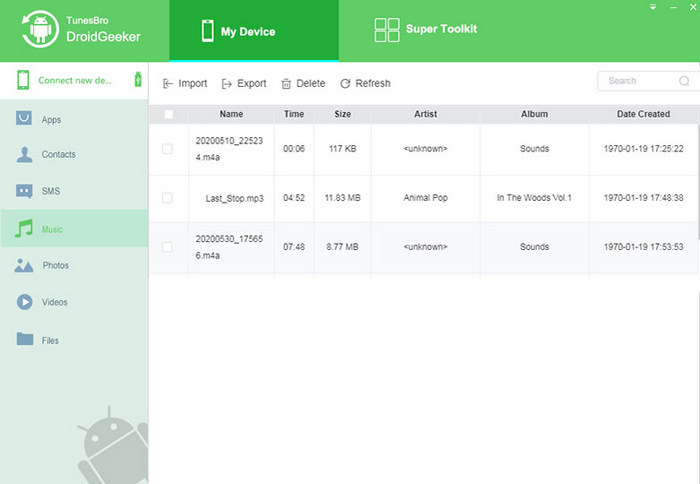Select the file name 20200530_175656.m4a
Screen dimensions: 700x484
pyautogui.click(x=229, y=247)
